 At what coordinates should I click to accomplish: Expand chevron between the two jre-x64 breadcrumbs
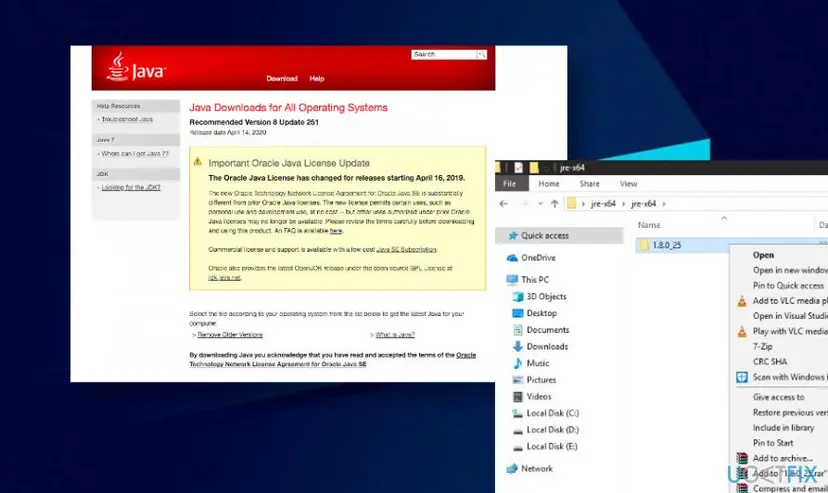pos(624,204)
